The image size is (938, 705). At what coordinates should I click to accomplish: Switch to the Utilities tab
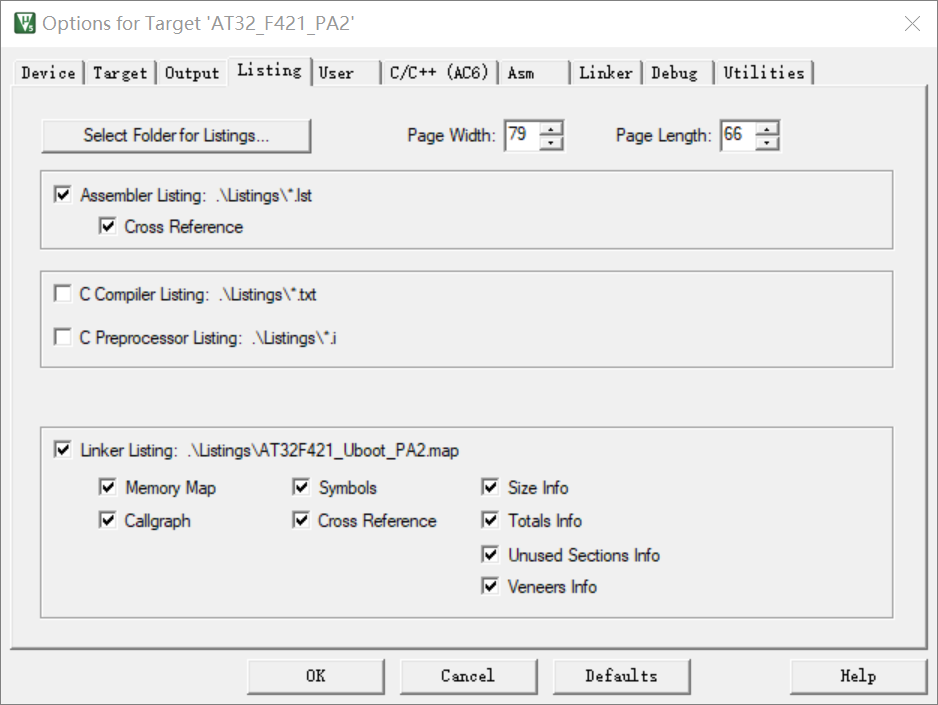coord(764,73)
